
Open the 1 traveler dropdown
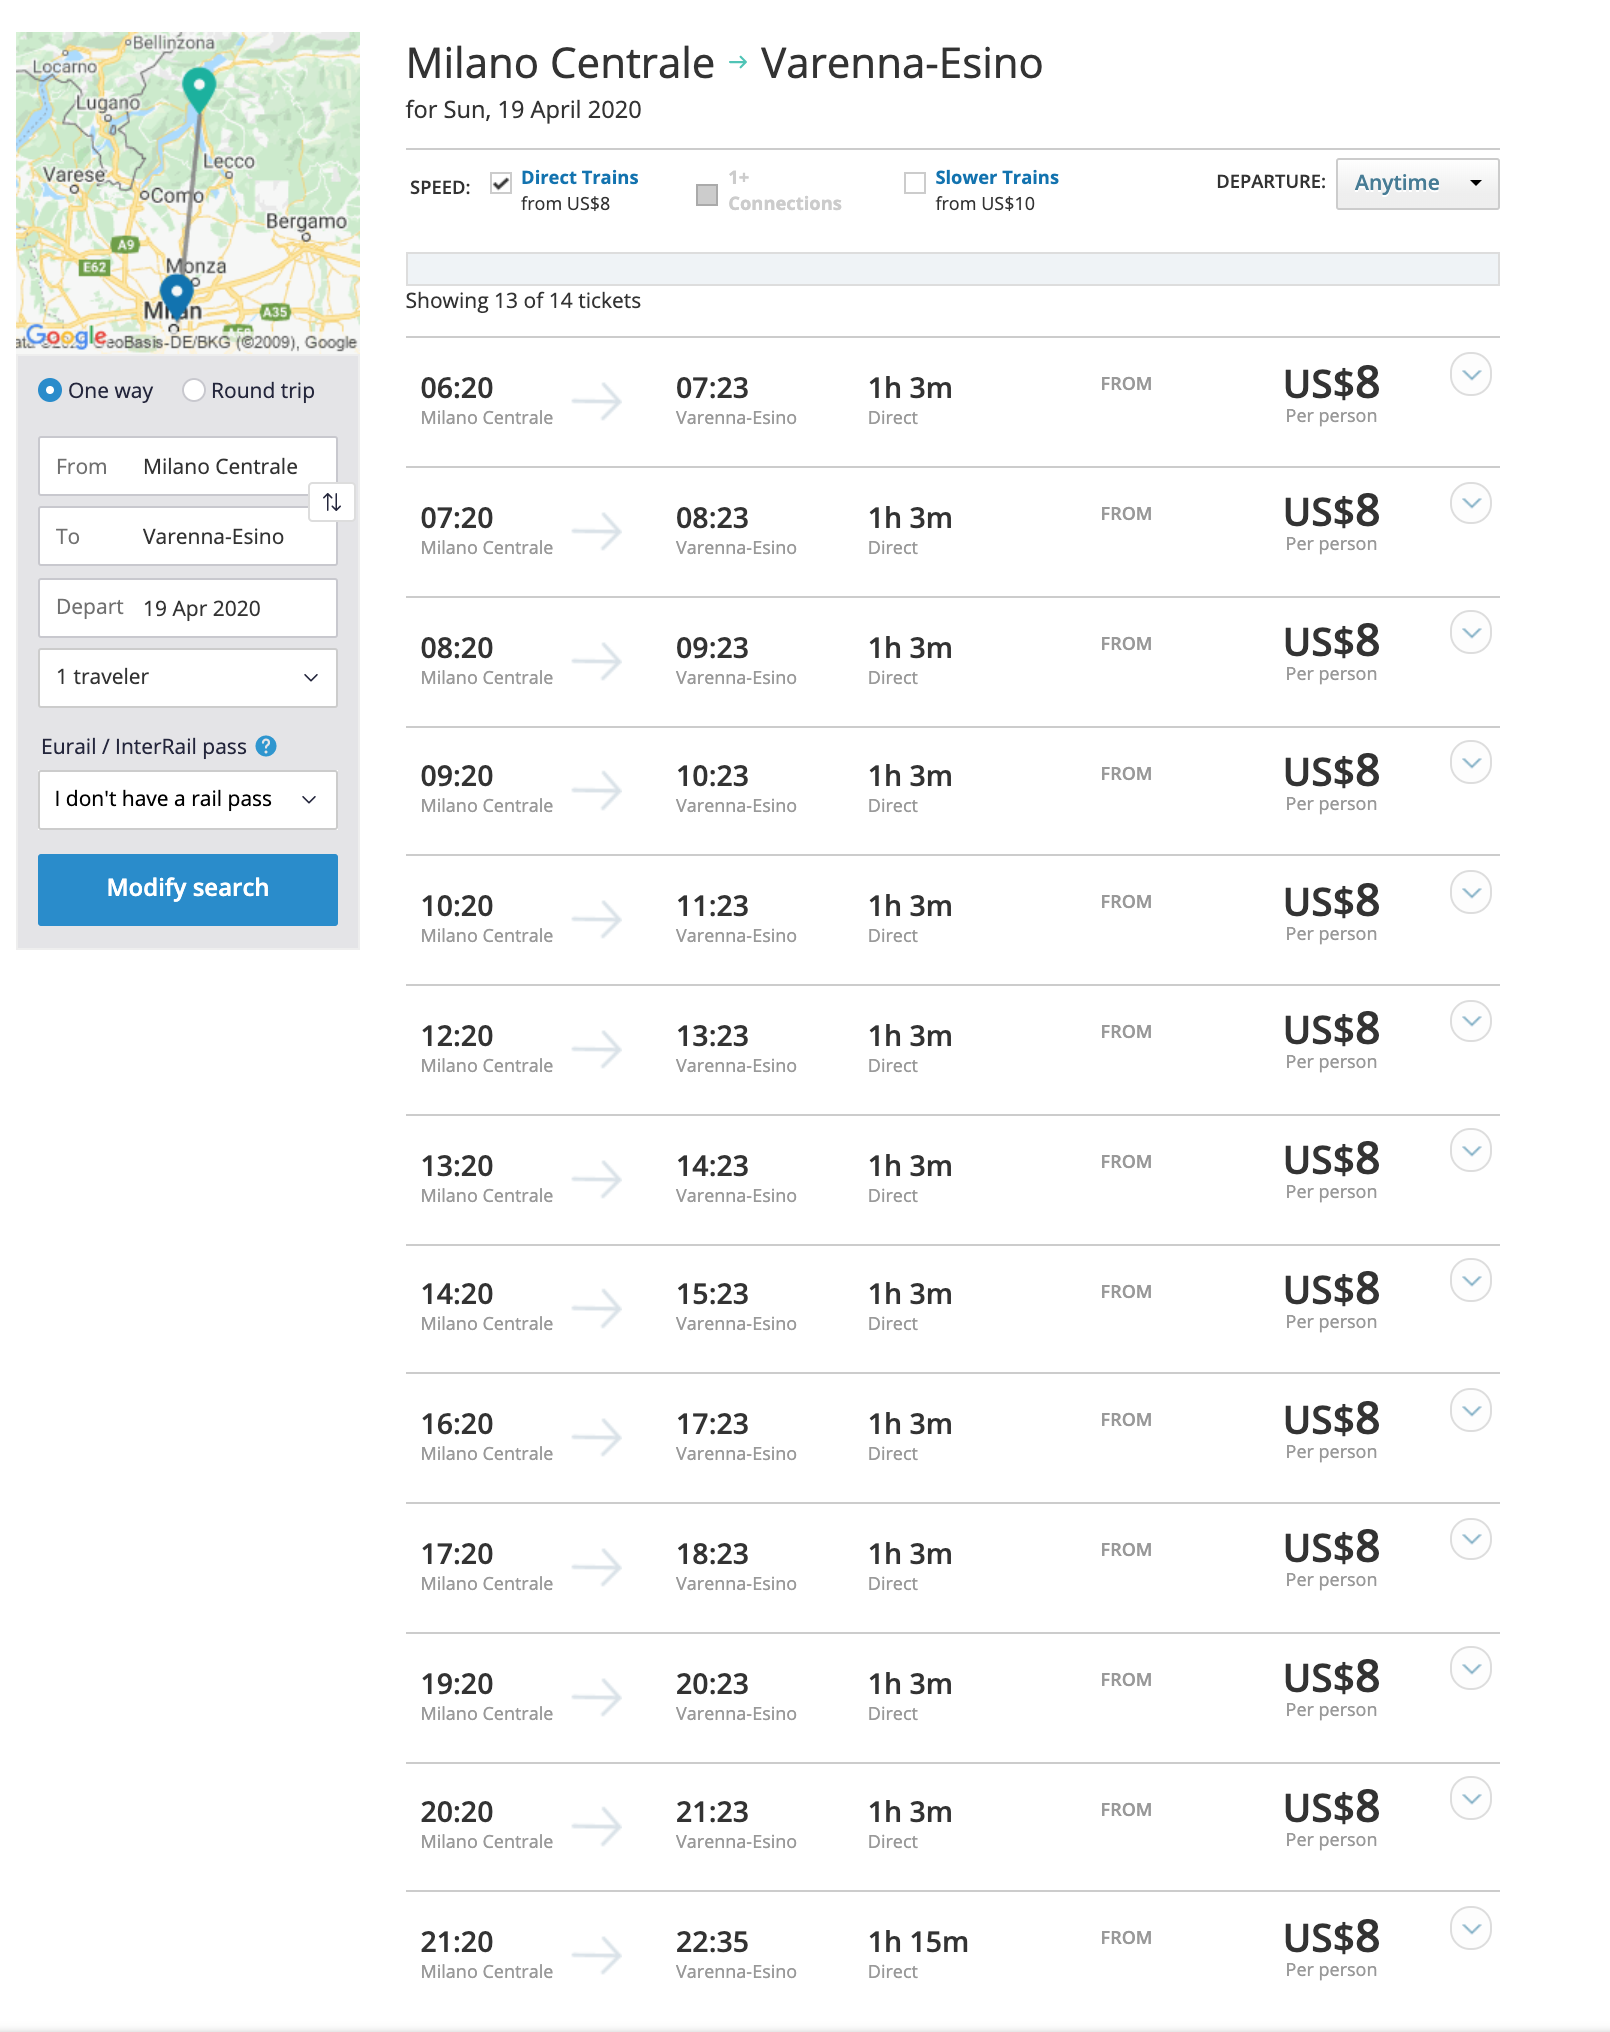[188, 677]
